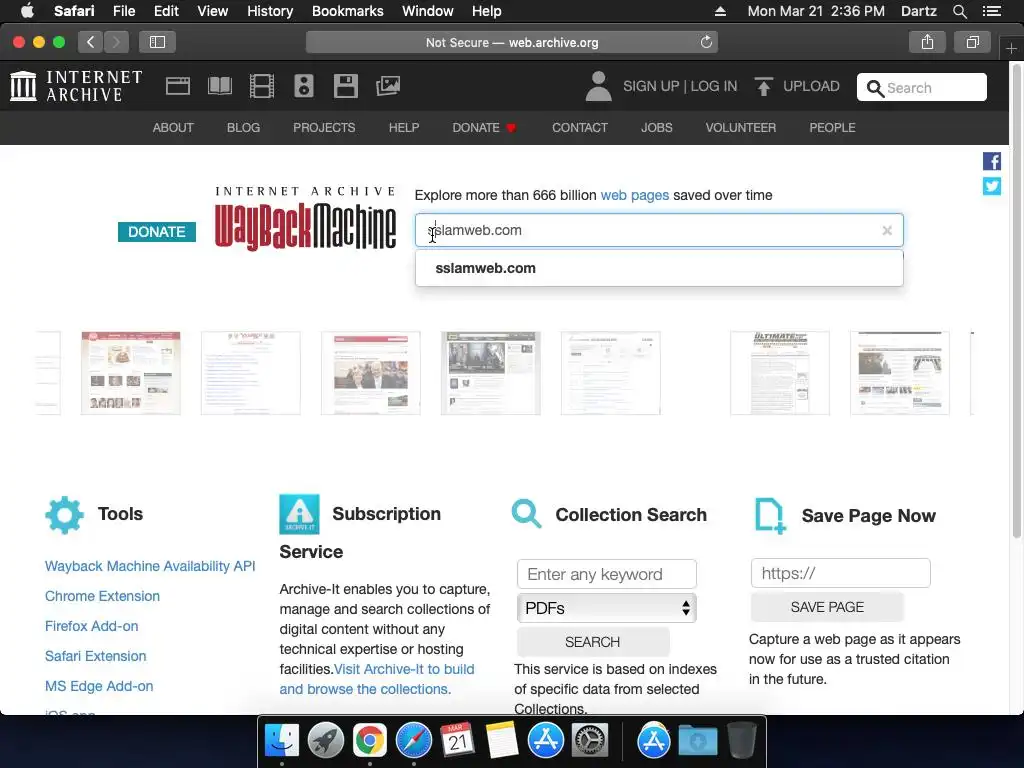1024x768 pixels.
Task: Open Spotlight search in menu bar
Action: tap(959, 11)
